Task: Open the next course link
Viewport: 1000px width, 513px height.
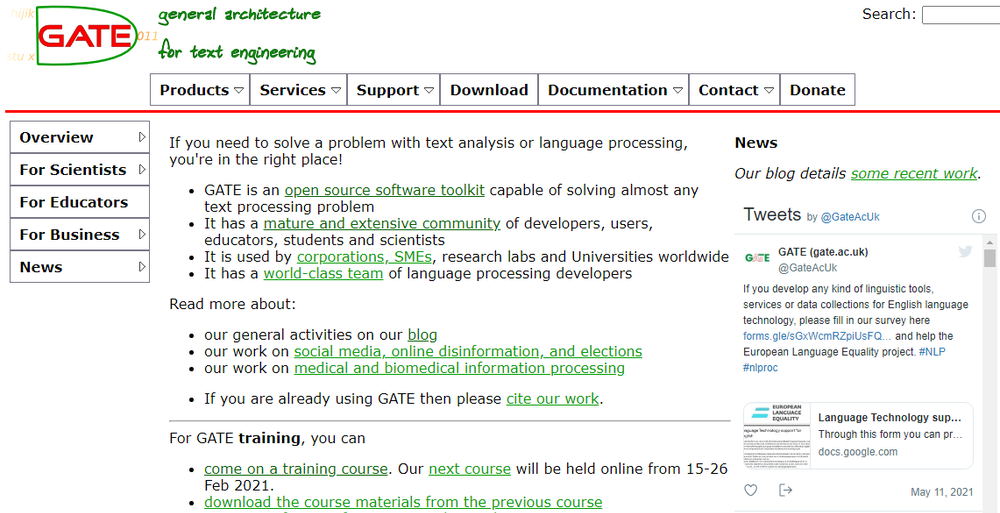Action: (x=469, y=469)
